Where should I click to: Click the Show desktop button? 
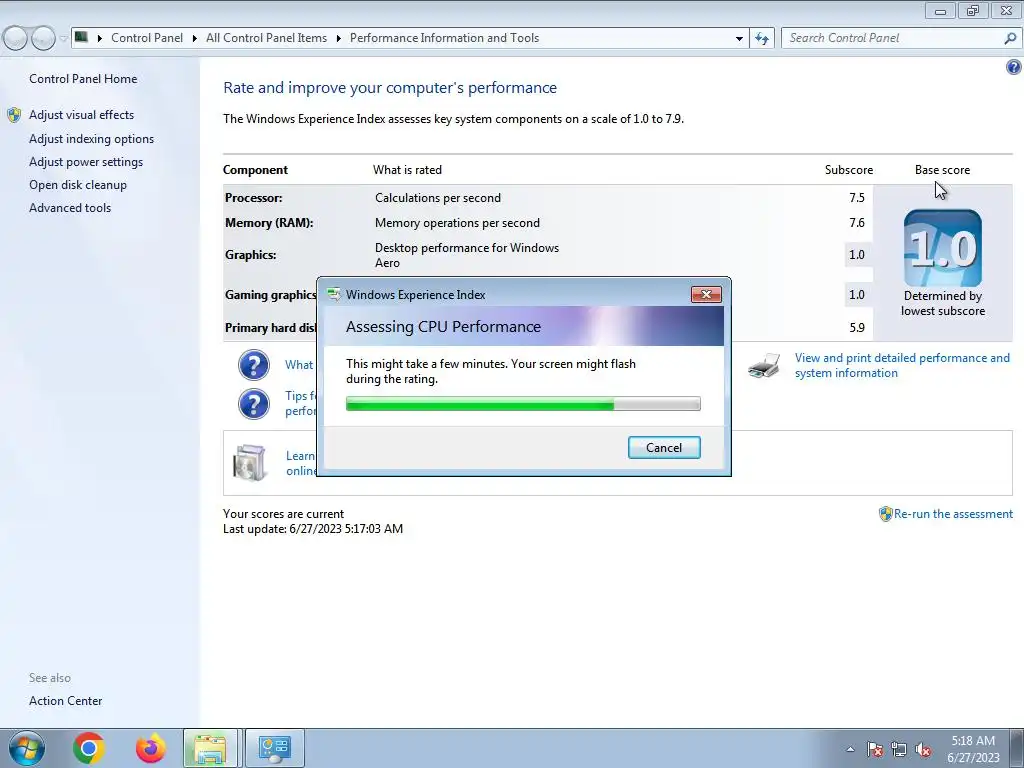[1017, 748]
